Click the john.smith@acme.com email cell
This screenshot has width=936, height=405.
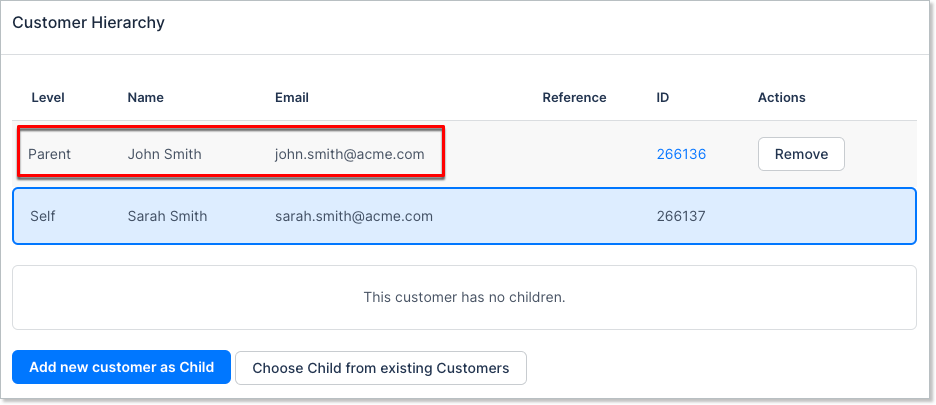click(x=349, y=154)
